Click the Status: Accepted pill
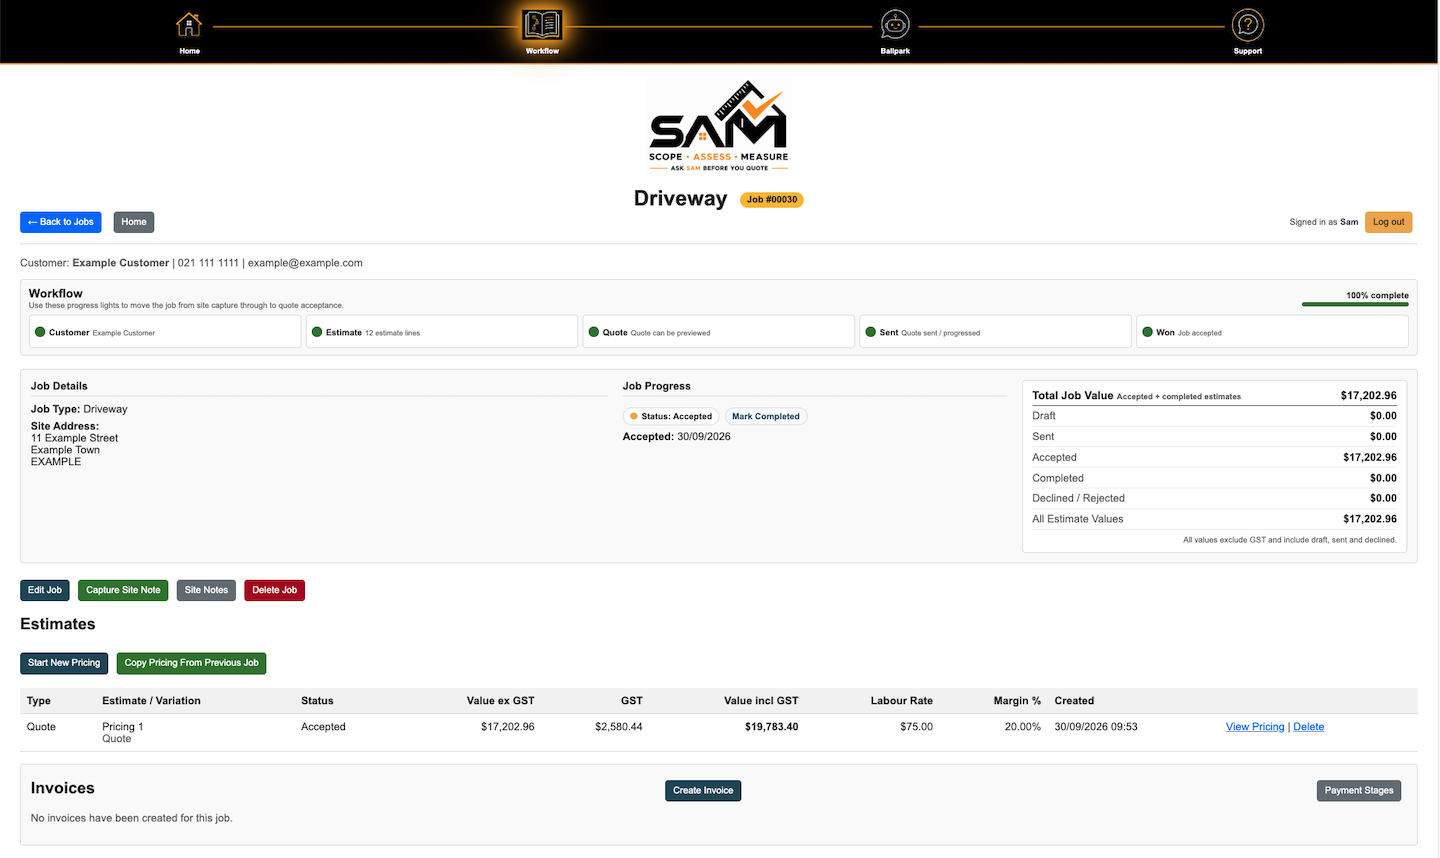 point(671,416)
